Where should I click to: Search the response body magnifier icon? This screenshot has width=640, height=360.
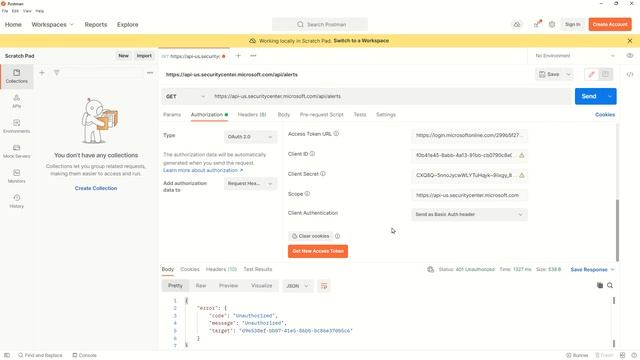[610, 285]
